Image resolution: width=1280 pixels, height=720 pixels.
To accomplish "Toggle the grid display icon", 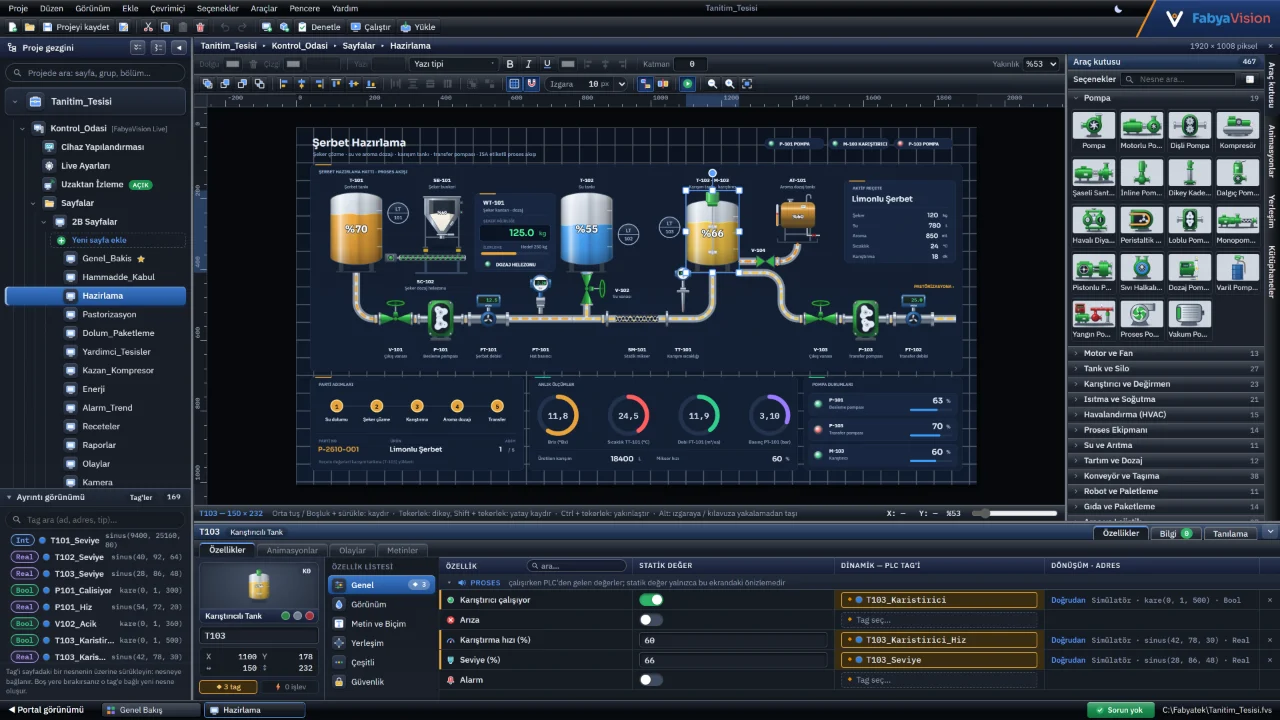I will click(514, 84).
